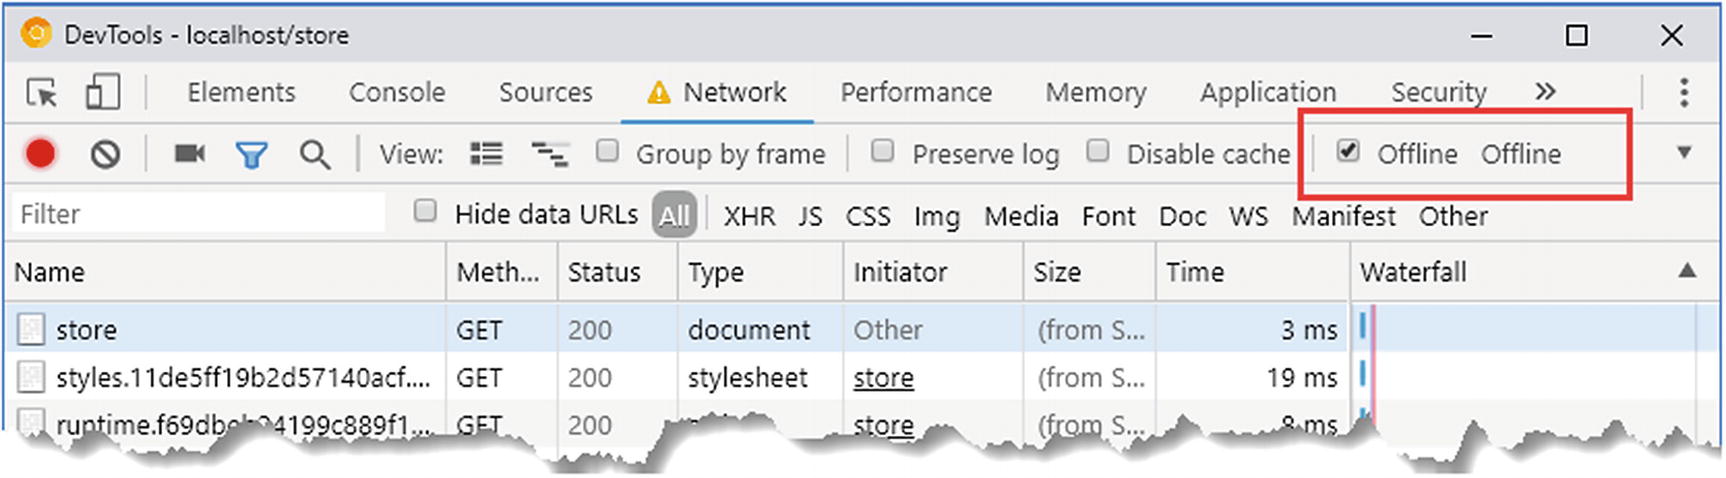Clear the network log

click(105, 154)
